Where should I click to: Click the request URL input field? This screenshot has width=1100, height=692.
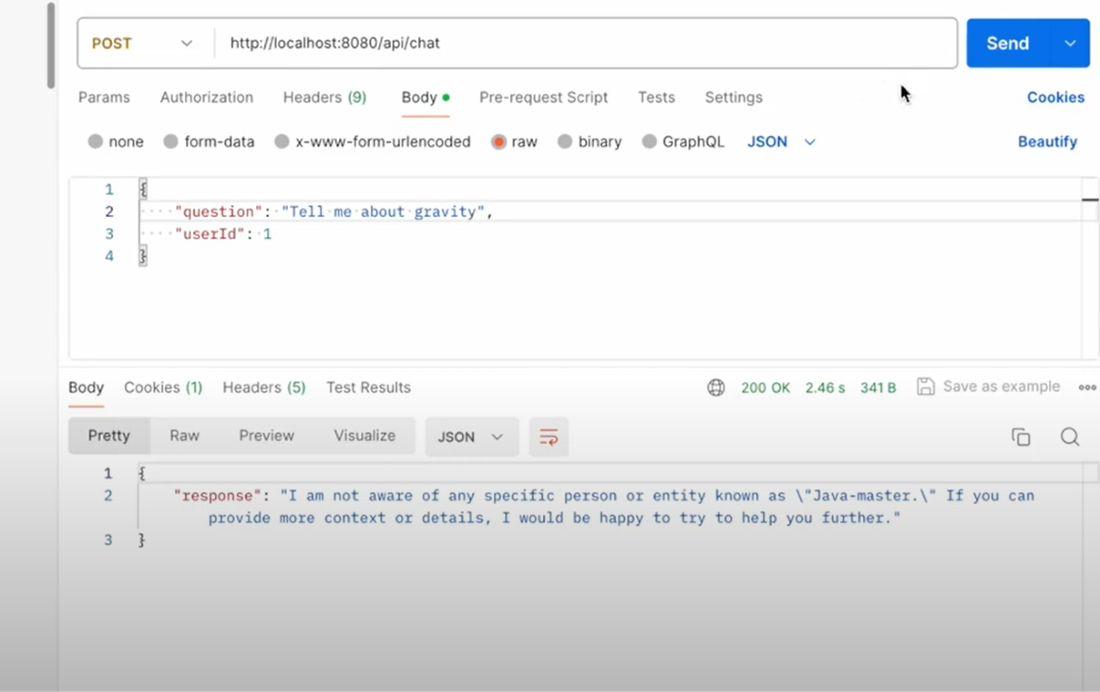(x=586, y=44)
